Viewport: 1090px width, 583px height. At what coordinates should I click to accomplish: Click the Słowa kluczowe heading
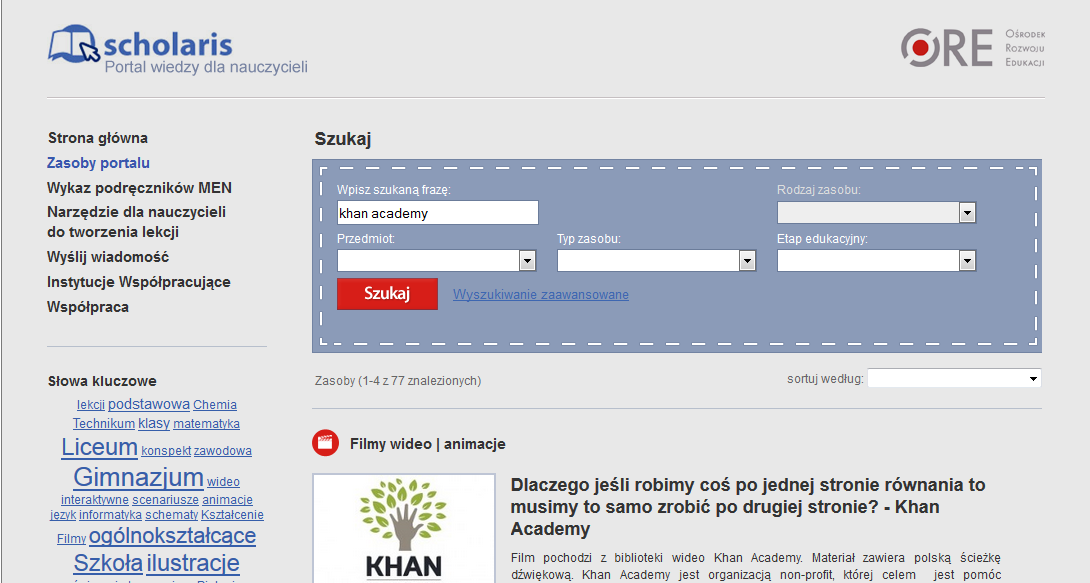[x=102, y=381]
